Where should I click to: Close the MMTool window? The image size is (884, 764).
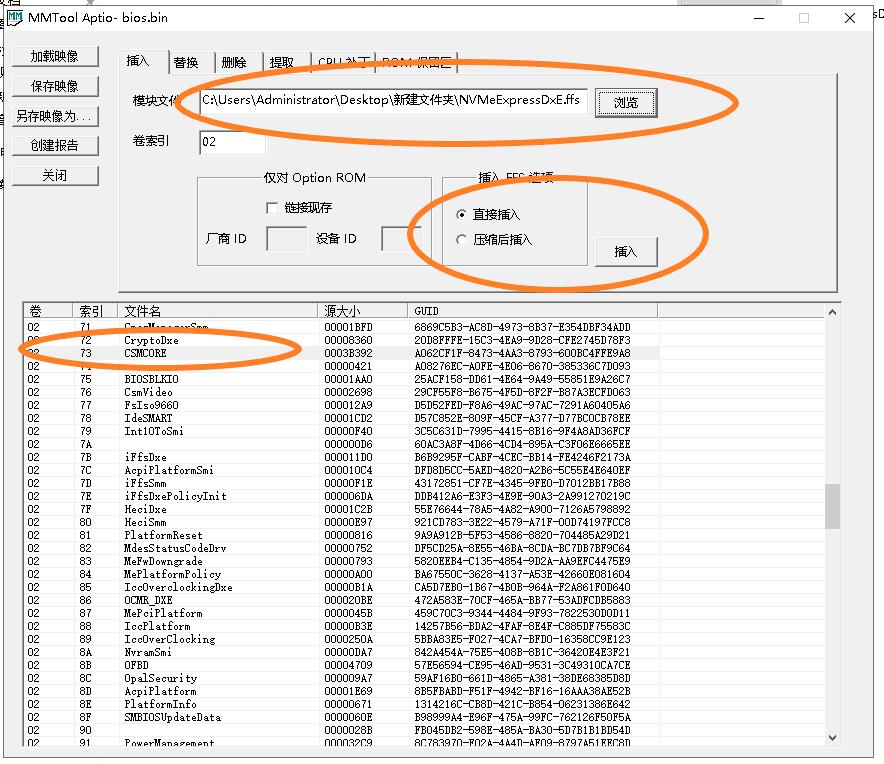pyautogui.click(x=850, y=18)
